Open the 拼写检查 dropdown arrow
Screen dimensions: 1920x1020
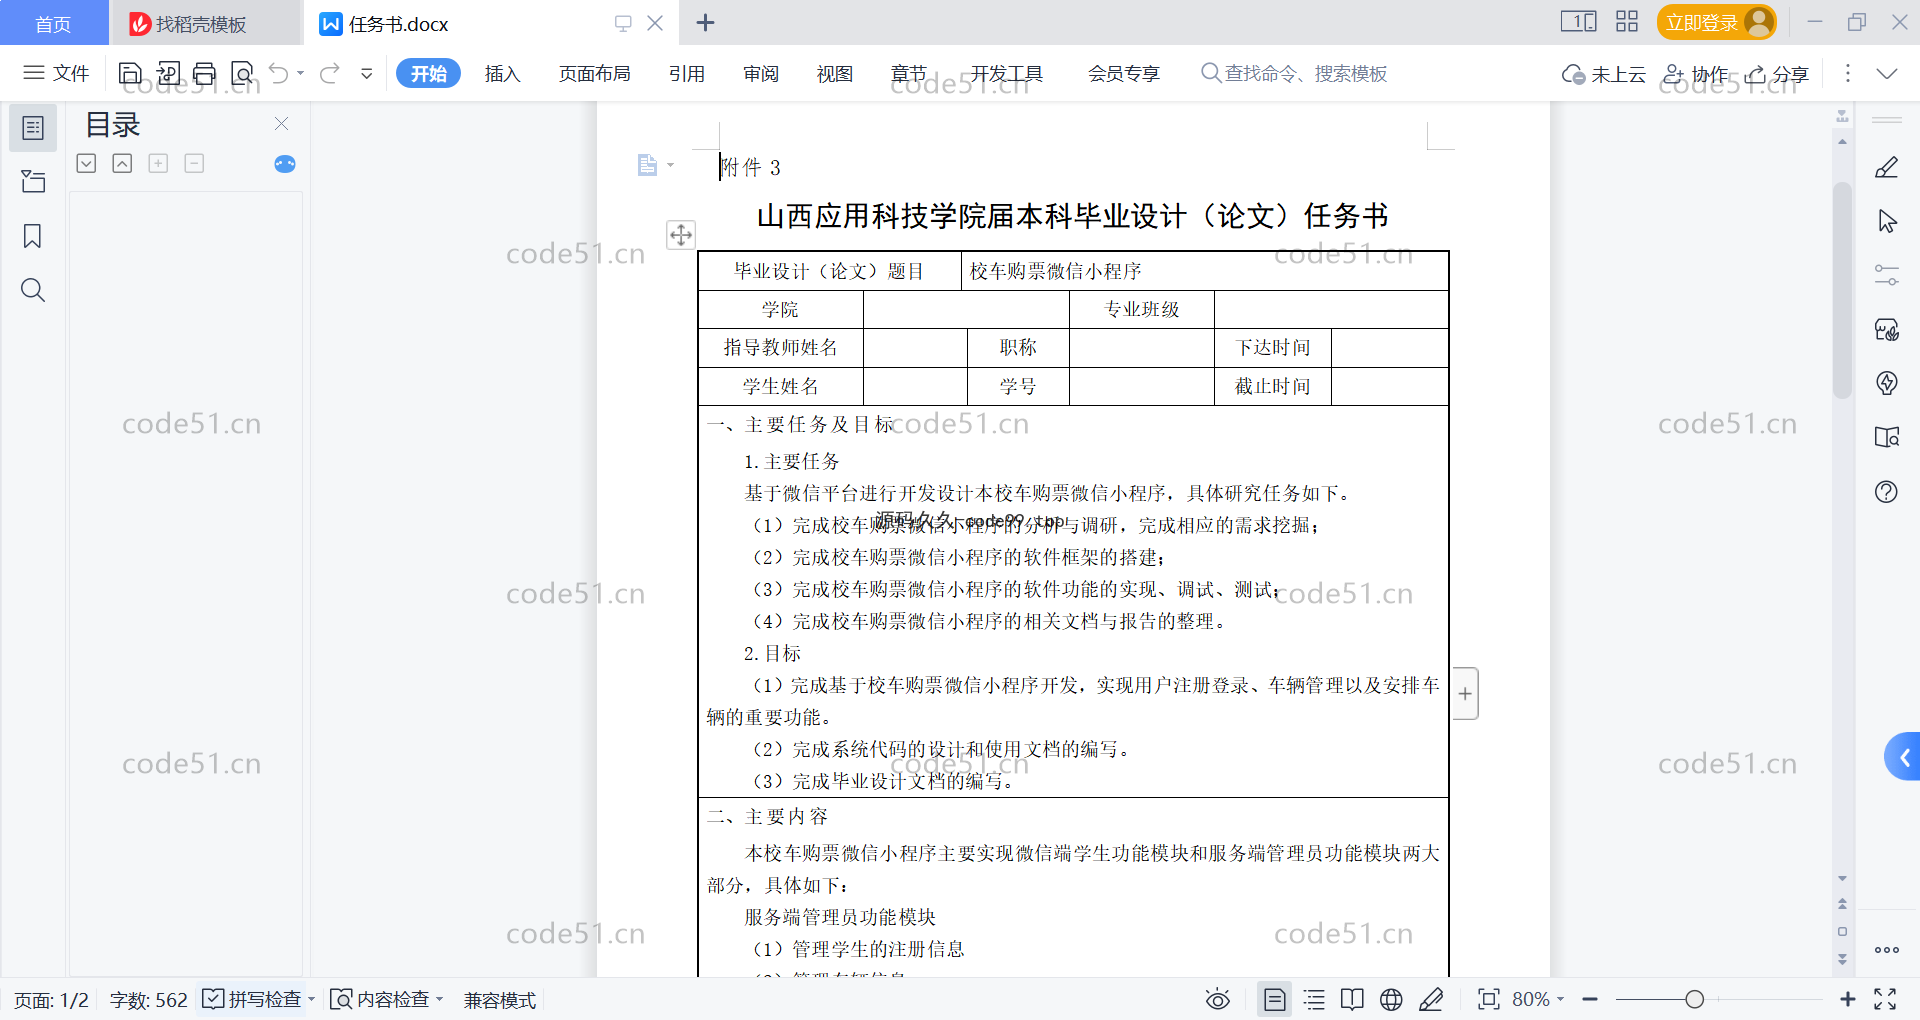(x=311, y=999)
